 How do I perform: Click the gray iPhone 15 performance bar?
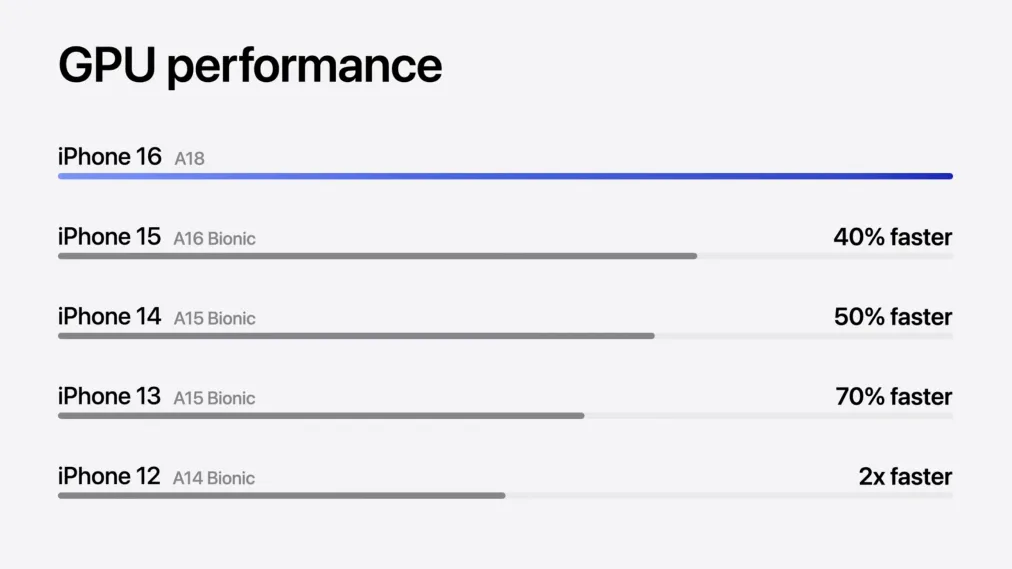pos(378,256)
